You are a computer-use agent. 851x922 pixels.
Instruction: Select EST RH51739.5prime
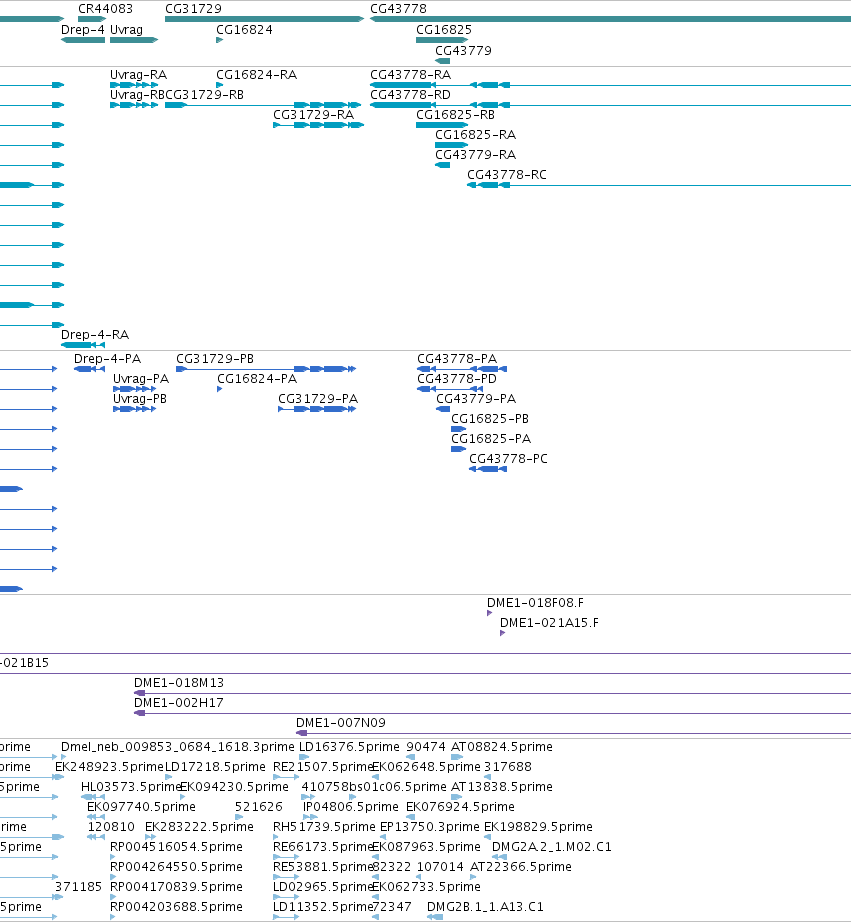(x=324, y=827)
